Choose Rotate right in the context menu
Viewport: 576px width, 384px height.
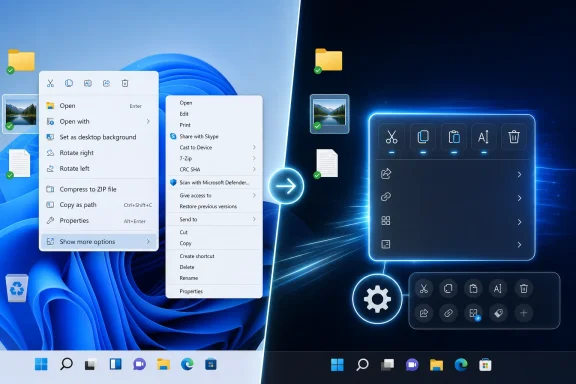99,153
